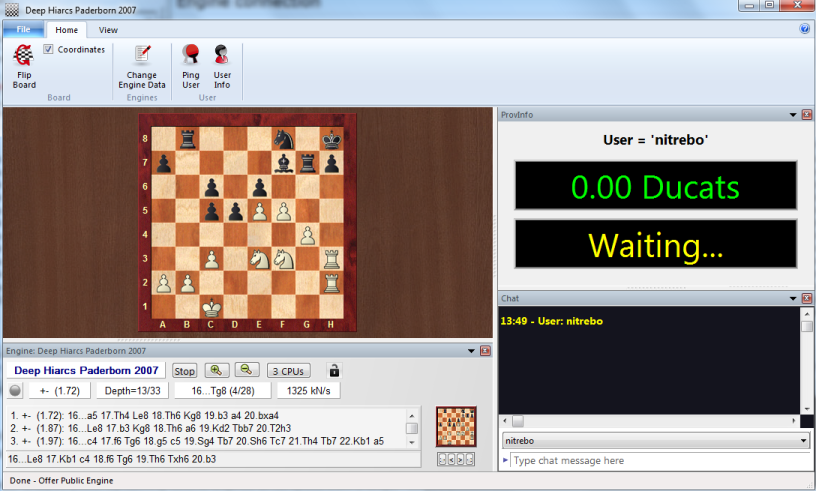Click the Ping User icon
Image resolution: width=816 pixels, height=491 pixels.
[x=190, y=57]
